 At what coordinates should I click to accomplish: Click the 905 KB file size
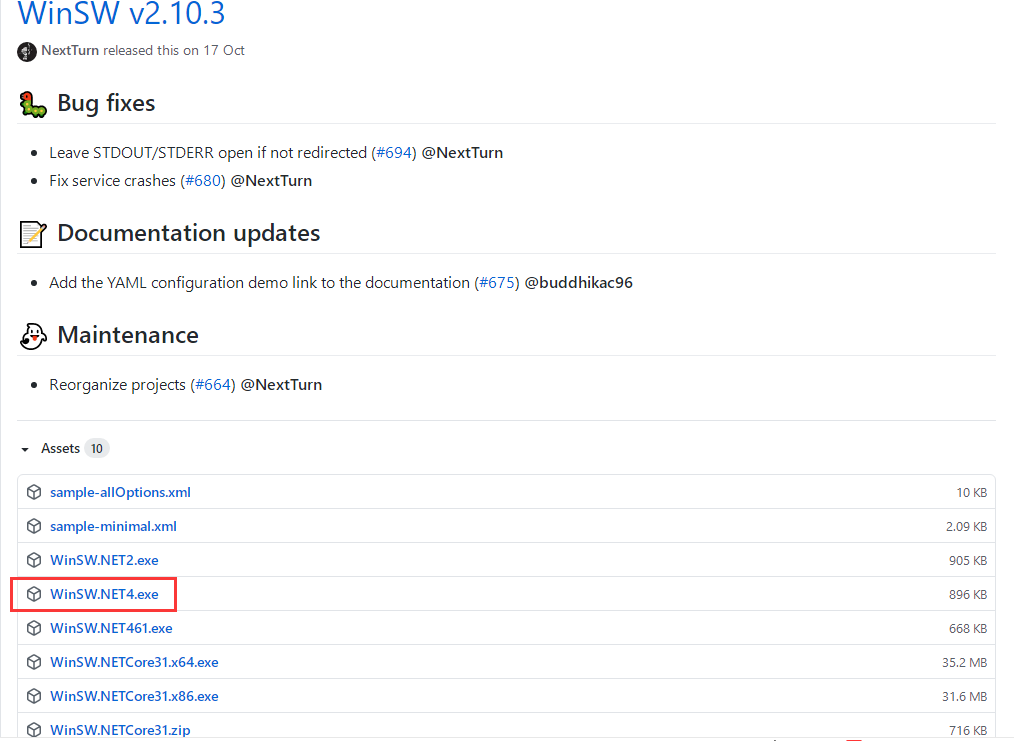[x=968, y=561]
